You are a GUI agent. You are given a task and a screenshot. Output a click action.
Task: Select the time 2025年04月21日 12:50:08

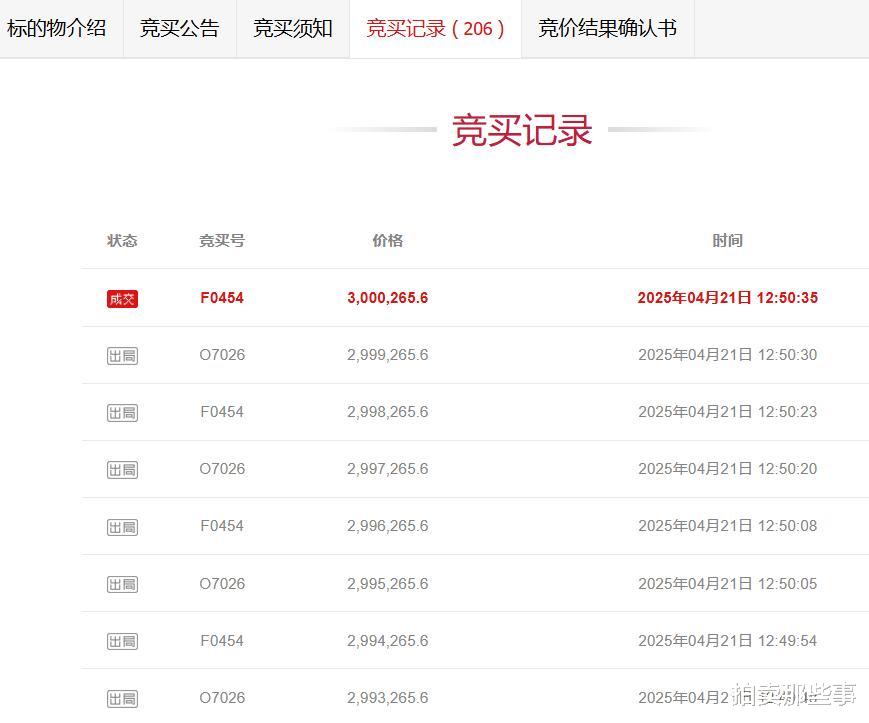click(727, 526)
